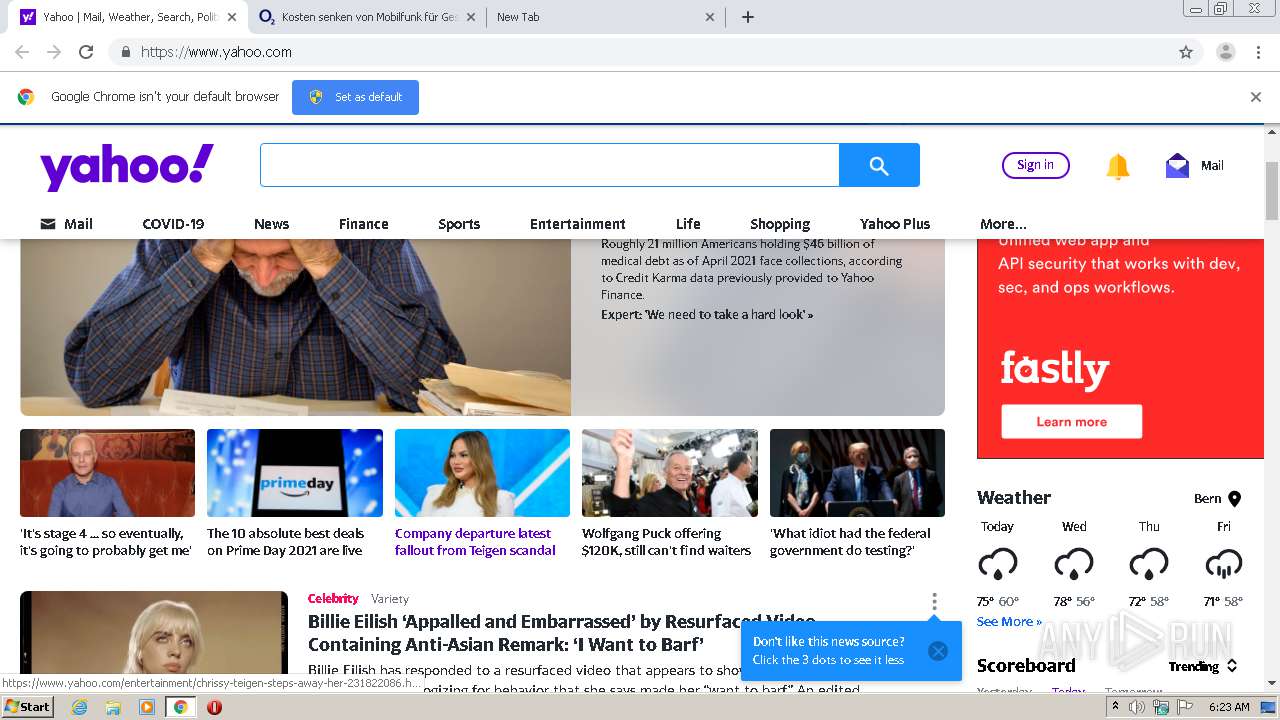The image size is (1280, 720).
Task: Click the taskbar clock showing 6:23 AM
Action: coord(1229,707)
